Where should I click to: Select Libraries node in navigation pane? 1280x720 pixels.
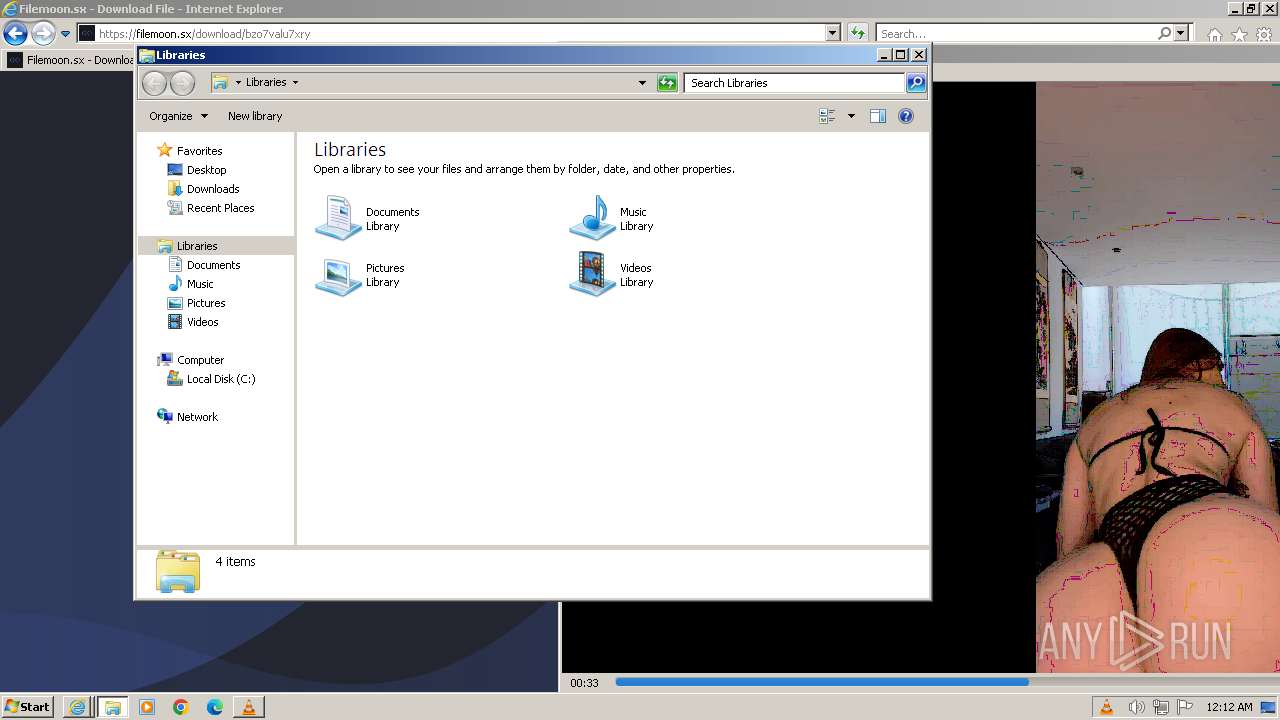pos(196,246)
